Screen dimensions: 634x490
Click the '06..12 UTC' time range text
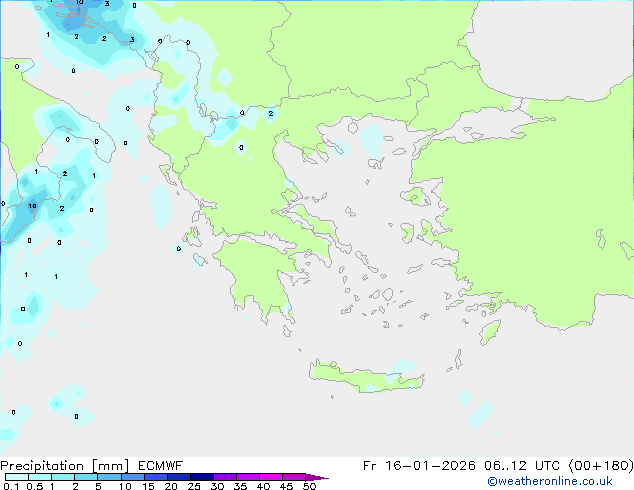pyautogui.click(x=522, y=466)
